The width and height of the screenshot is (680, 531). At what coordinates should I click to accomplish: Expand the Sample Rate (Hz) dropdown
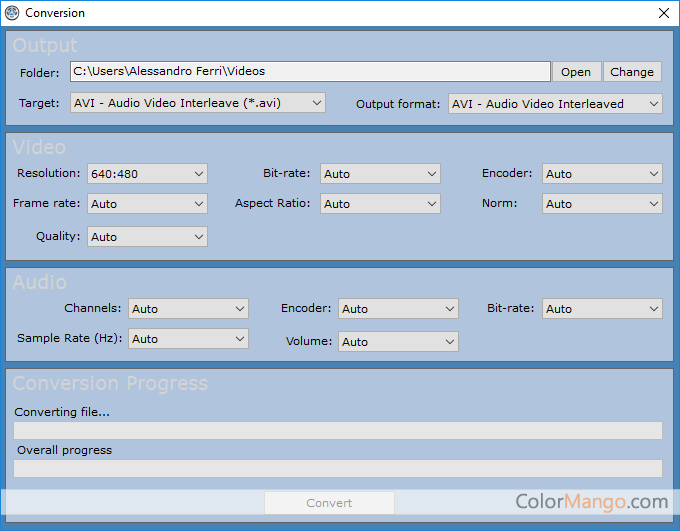pos(188,339)
